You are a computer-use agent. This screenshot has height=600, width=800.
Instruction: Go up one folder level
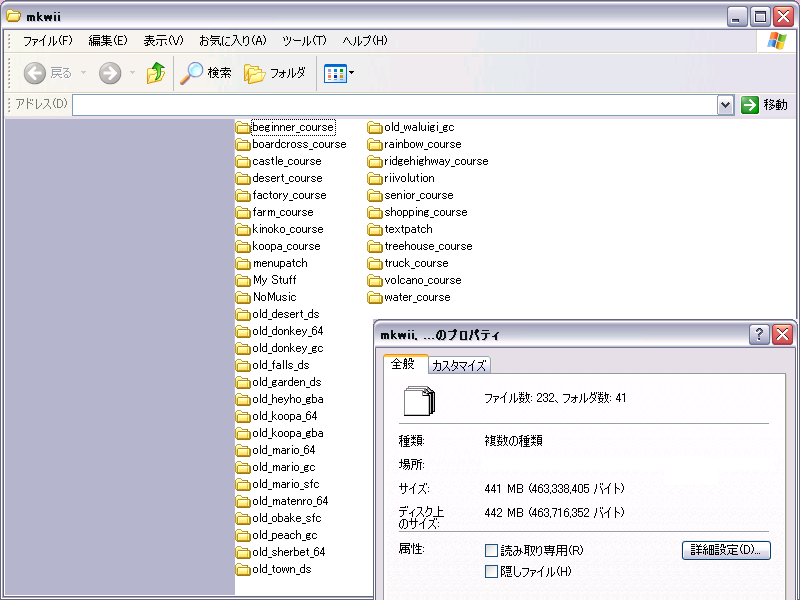coord(156,73)
